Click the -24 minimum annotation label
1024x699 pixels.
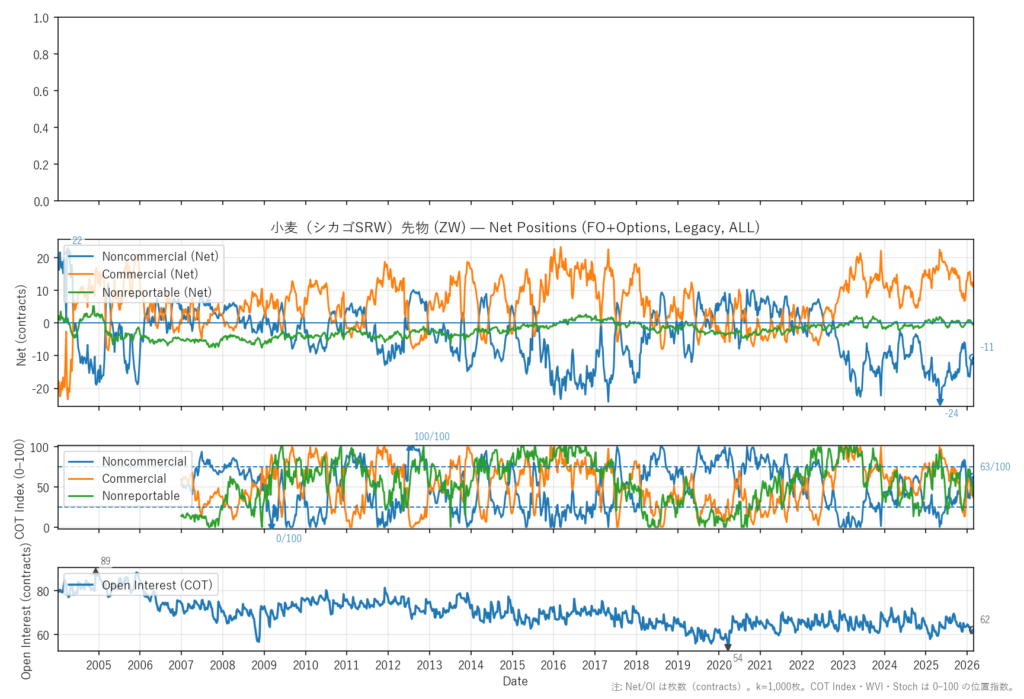pyautogui.click(x=951, y=413)
